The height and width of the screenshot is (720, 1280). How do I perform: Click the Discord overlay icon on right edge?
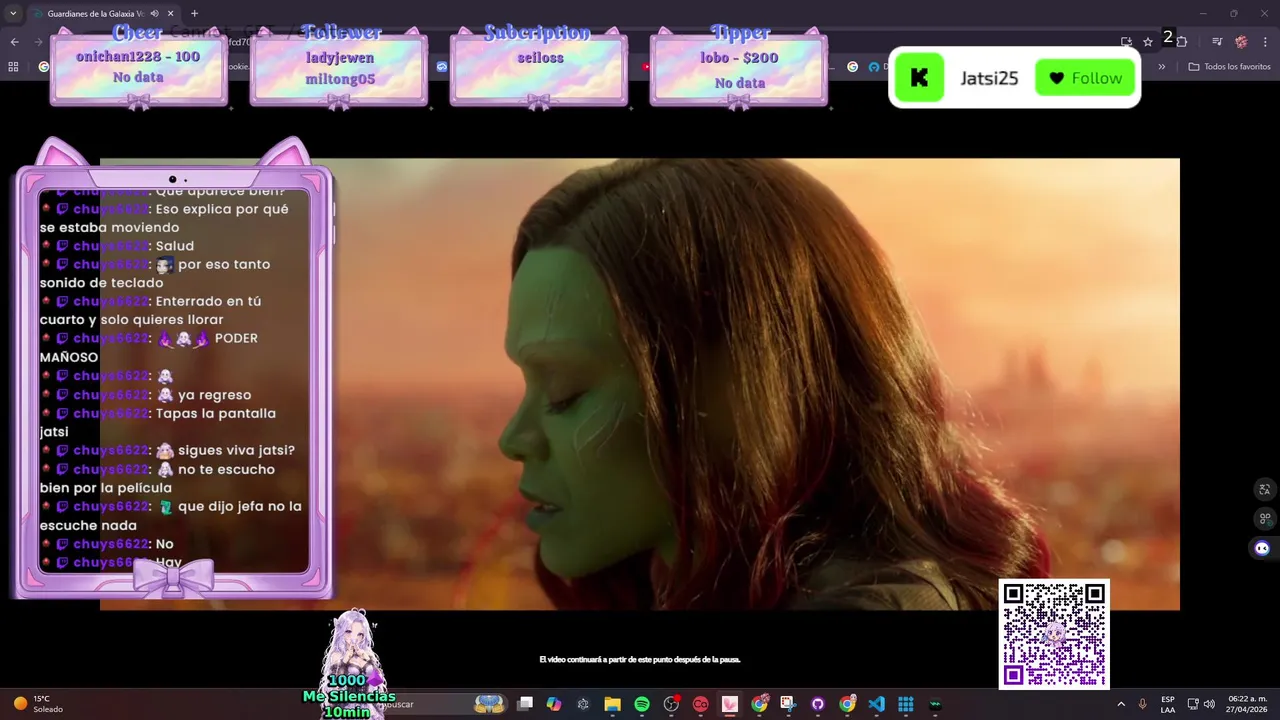pos(1262,548)
